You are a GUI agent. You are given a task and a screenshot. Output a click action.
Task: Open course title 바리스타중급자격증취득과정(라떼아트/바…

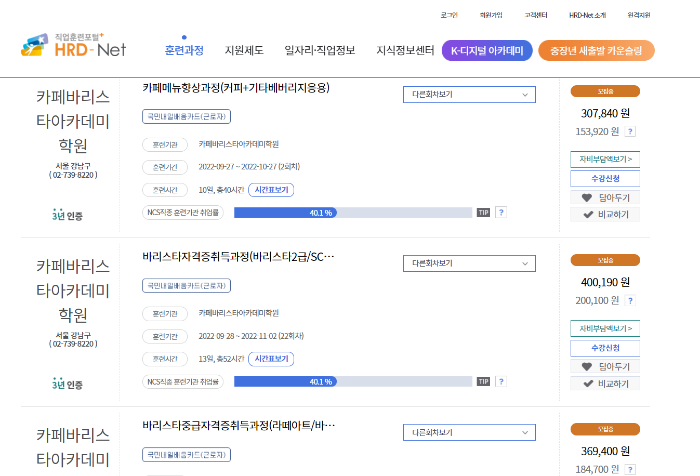click(x=238, y=425)
